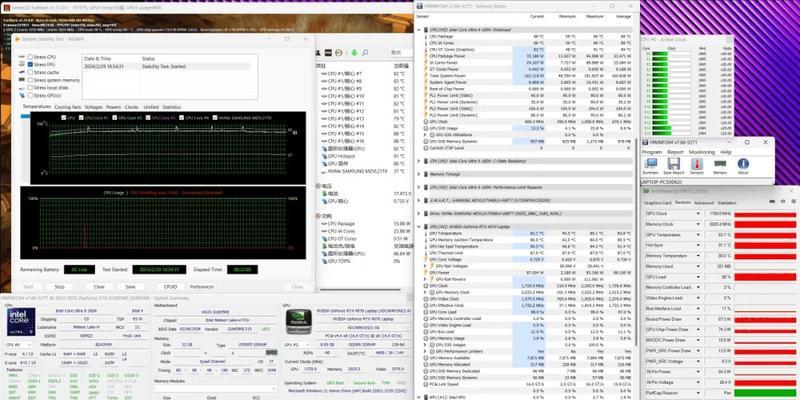Toggle NVMe SAMSUNG graph checkbox
The image size is (800, 400).
pyautogui.click(x=215, y=118)
